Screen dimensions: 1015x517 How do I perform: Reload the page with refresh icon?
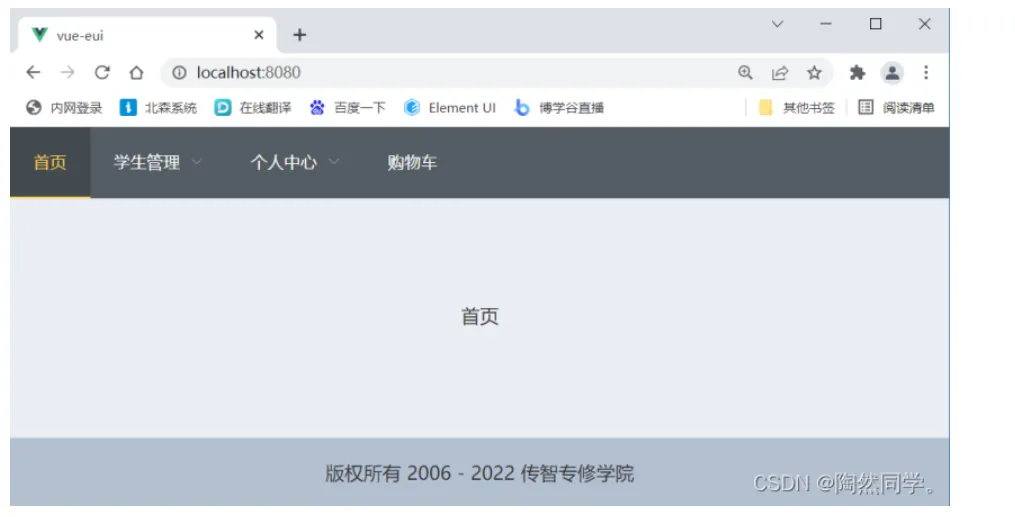tap(102, 72)
